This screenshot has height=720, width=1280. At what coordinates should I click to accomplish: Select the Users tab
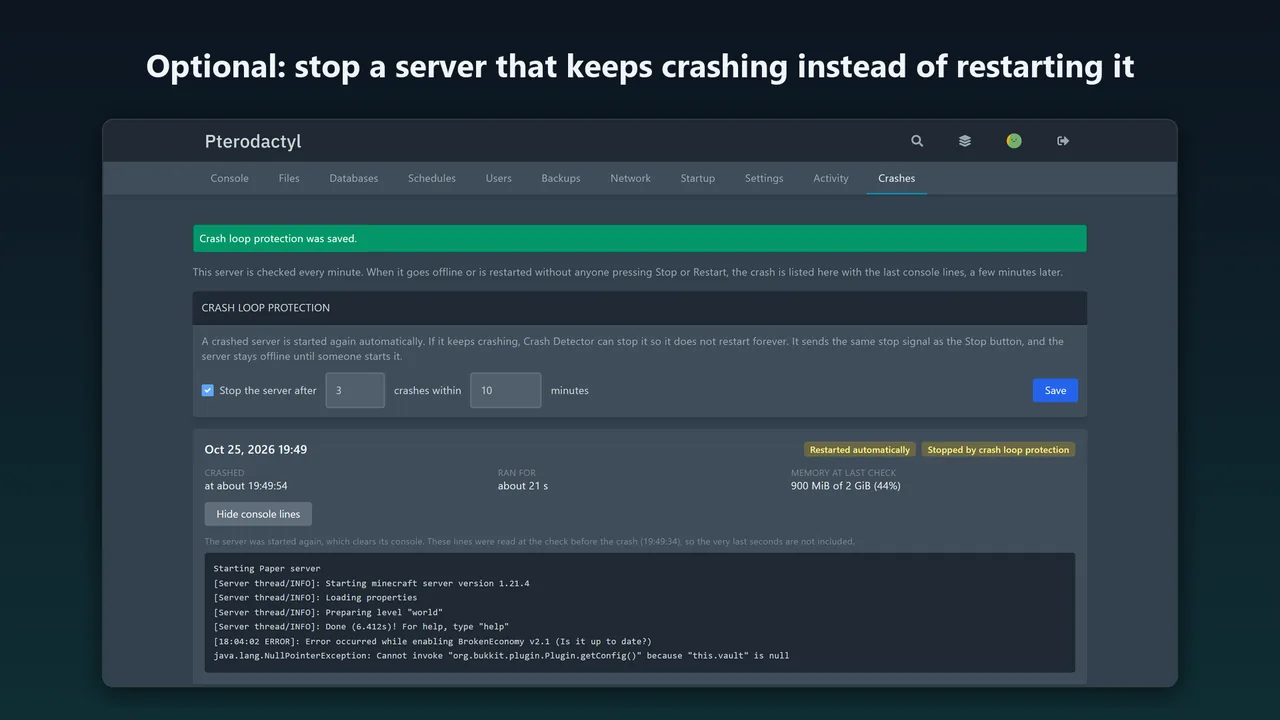point(499,178)
